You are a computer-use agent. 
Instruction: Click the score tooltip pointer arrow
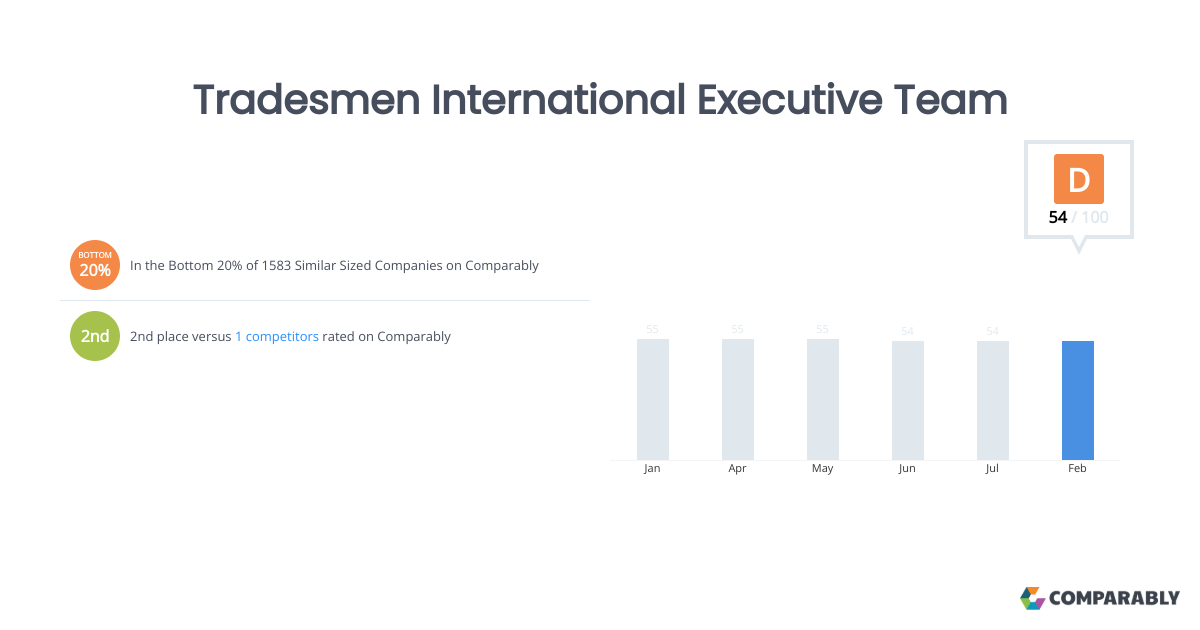tap(1079, 246)
